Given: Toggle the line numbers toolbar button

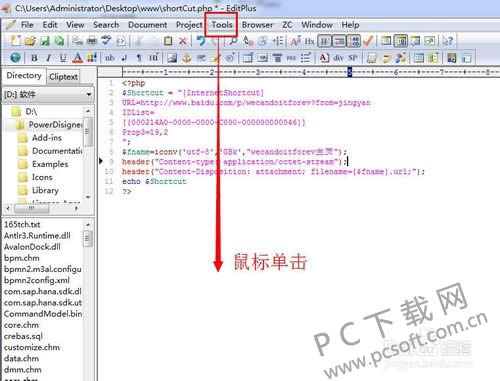Looking at the screenshot, I should tap(354, 41).
